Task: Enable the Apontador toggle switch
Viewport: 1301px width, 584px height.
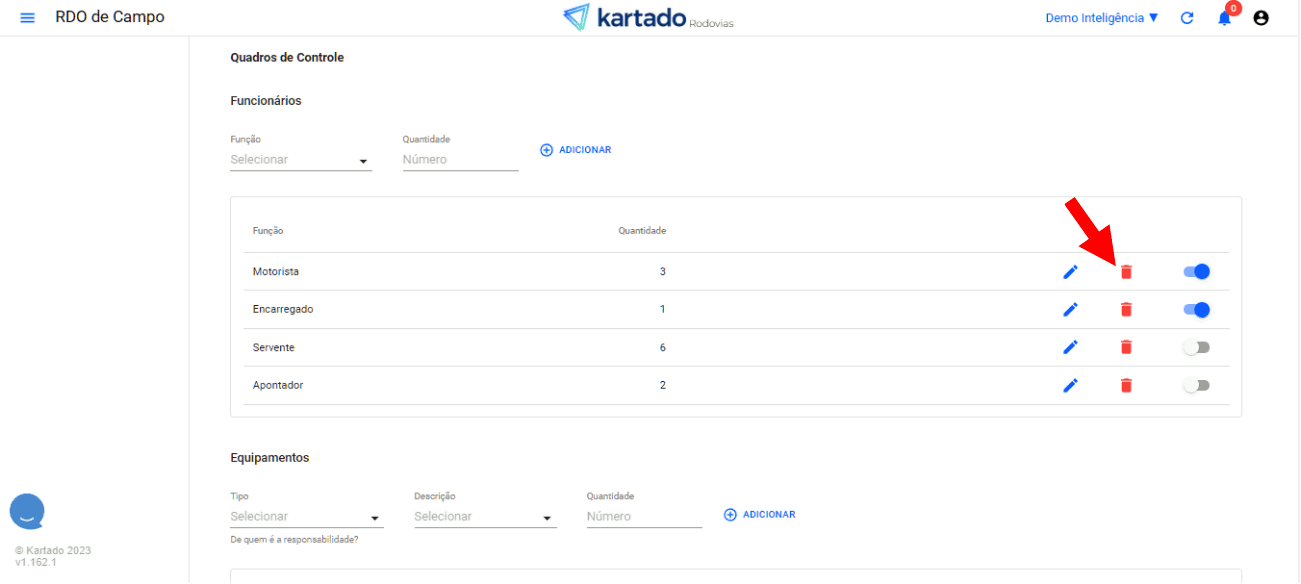Action: tap(1196, 386)
